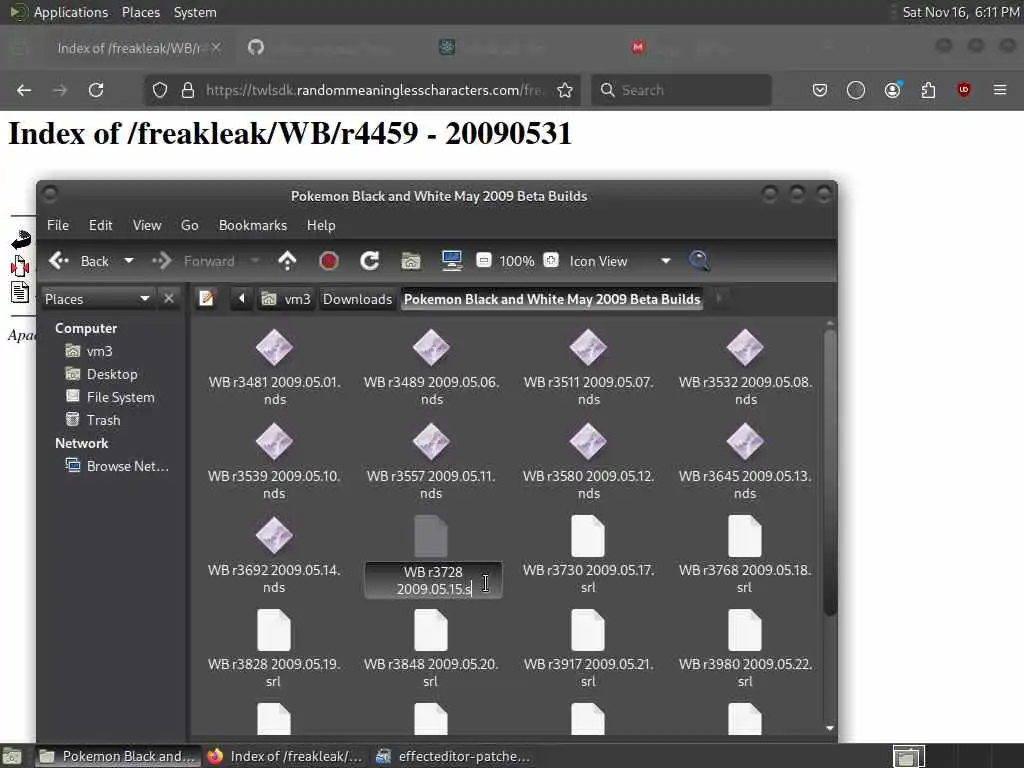Open the File menu
1024x768 pixels.
[57, 225]
